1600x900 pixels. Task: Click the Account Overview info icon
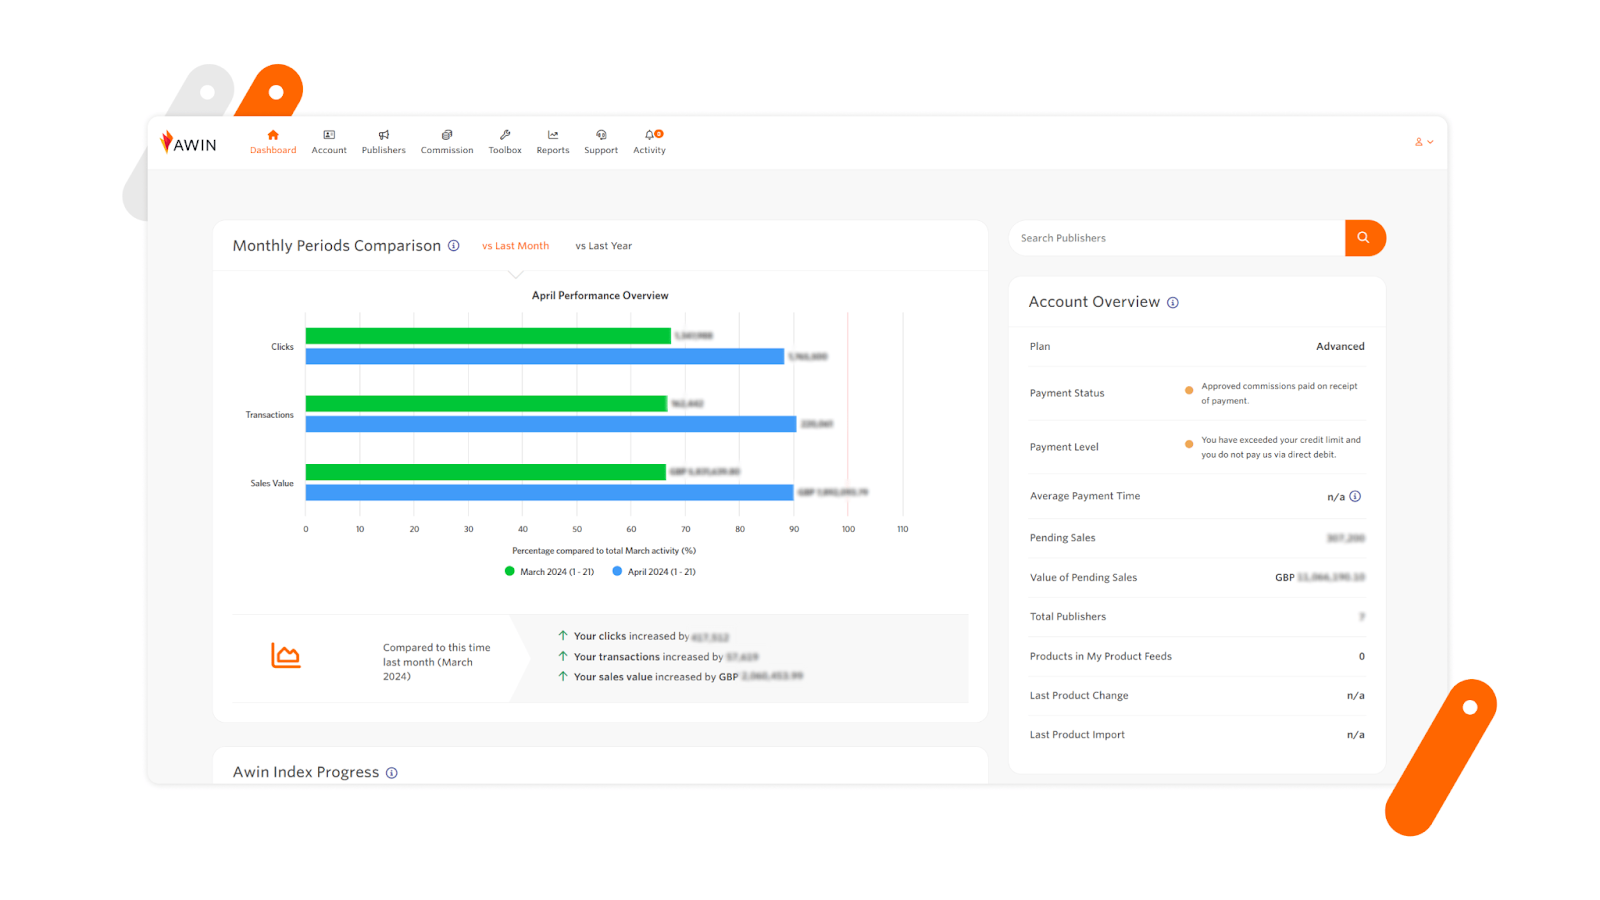pyautogui.click(x=1173, y=302)
